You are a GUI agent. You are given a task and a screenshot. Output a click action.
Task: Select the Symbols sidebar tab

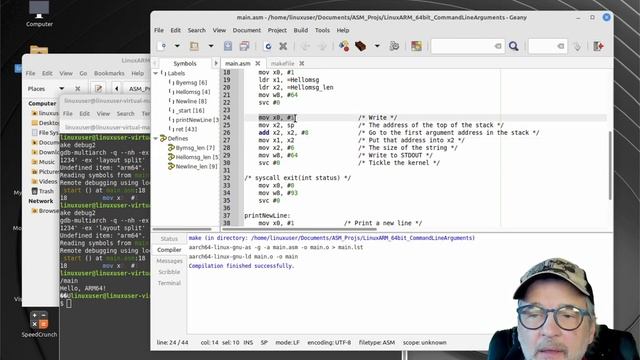coord(185,63)
